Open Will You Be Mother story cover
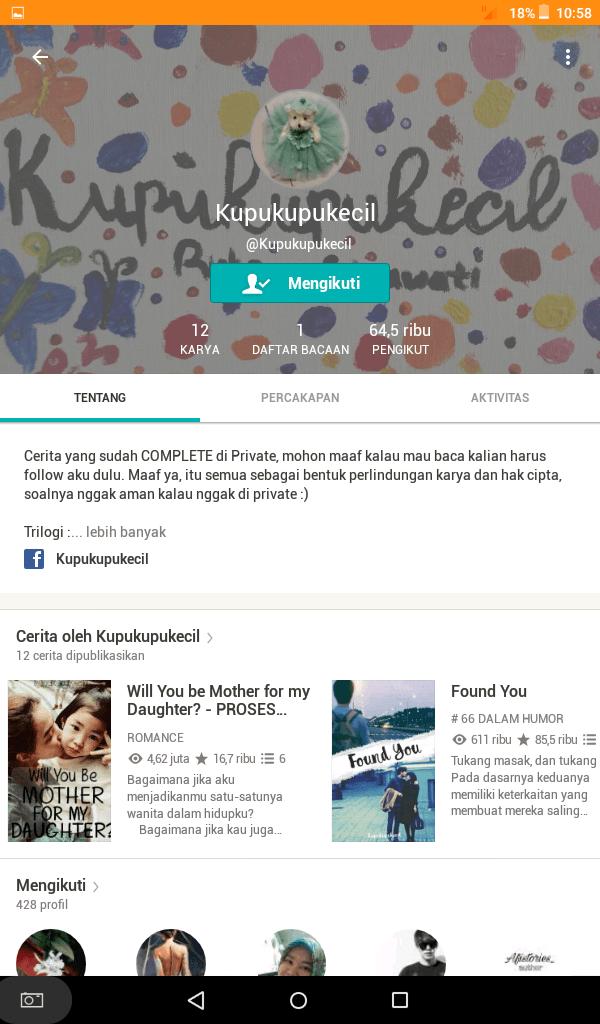The height and width of the screenshot is (1024, 600). pyautogui.click(x=59, y=761)
